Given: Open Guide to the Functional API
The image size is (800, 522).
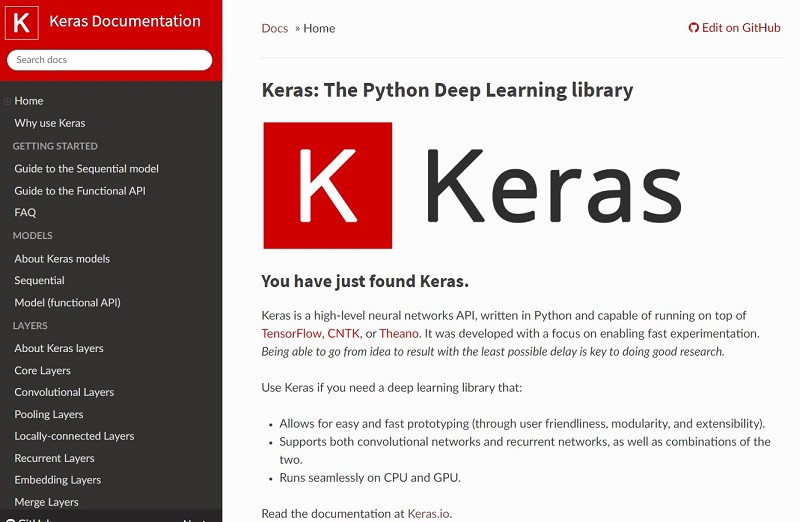Looking at the screenshot, I should click(x=80, y=191).
